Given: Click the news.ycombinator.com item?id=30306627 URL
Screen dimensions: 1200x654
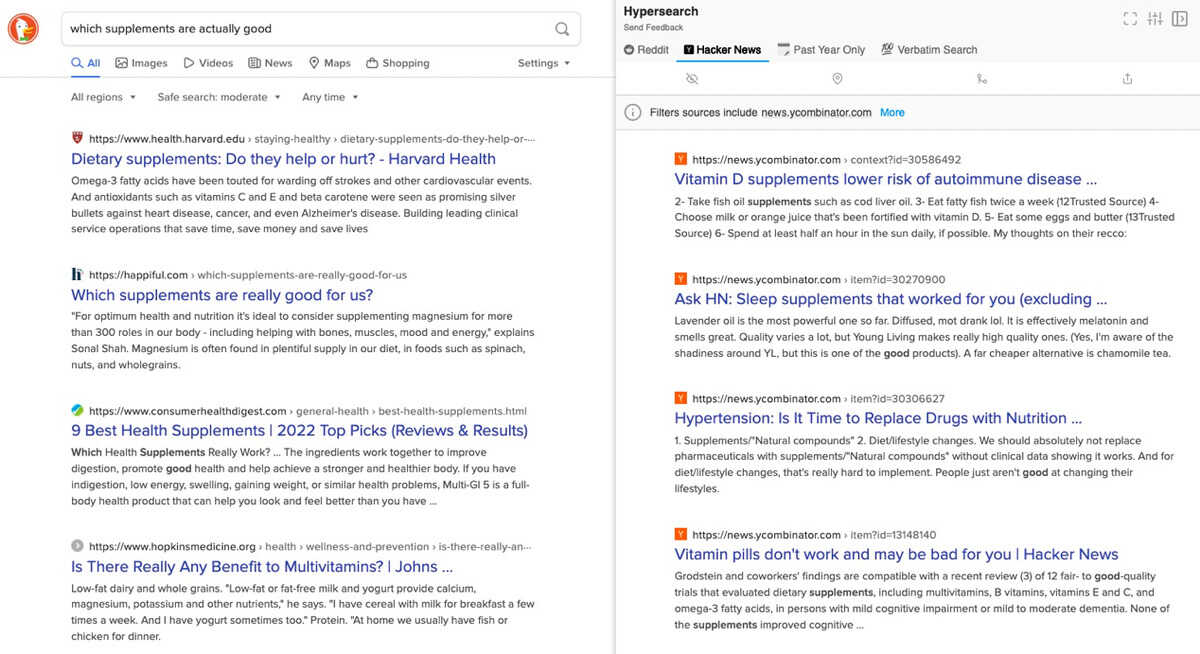Looking at the screenshot, I should click(x=818, y=398).
